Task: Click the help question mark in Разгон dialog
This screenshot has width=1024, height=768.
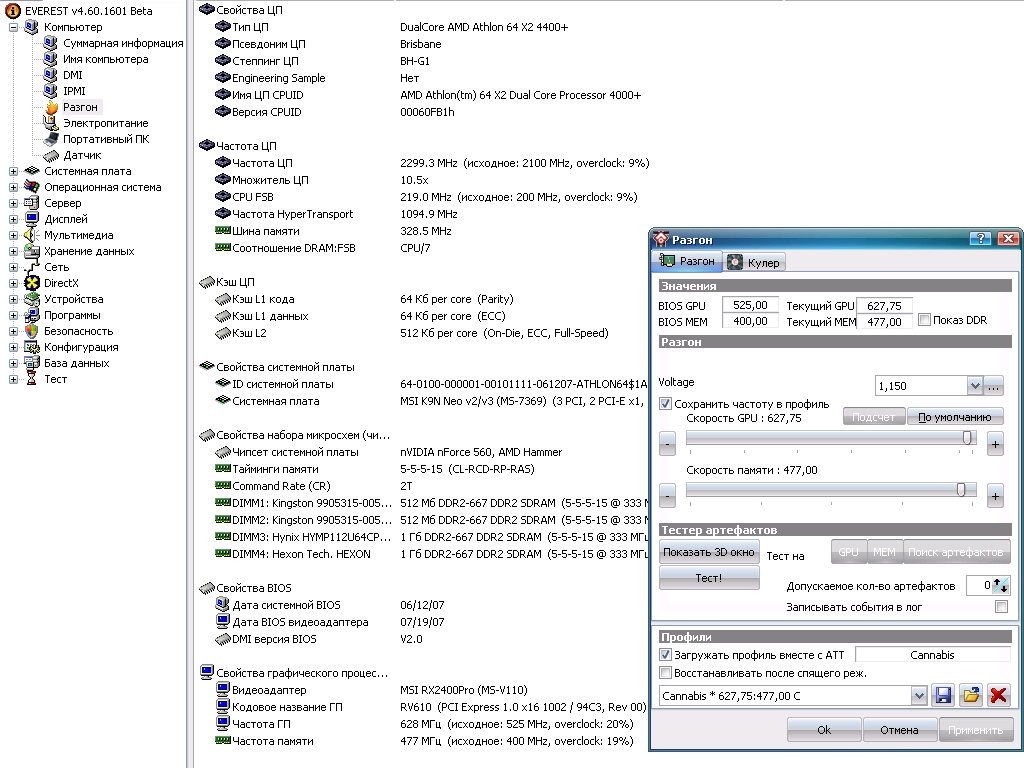Action: (x=980, y=239)
